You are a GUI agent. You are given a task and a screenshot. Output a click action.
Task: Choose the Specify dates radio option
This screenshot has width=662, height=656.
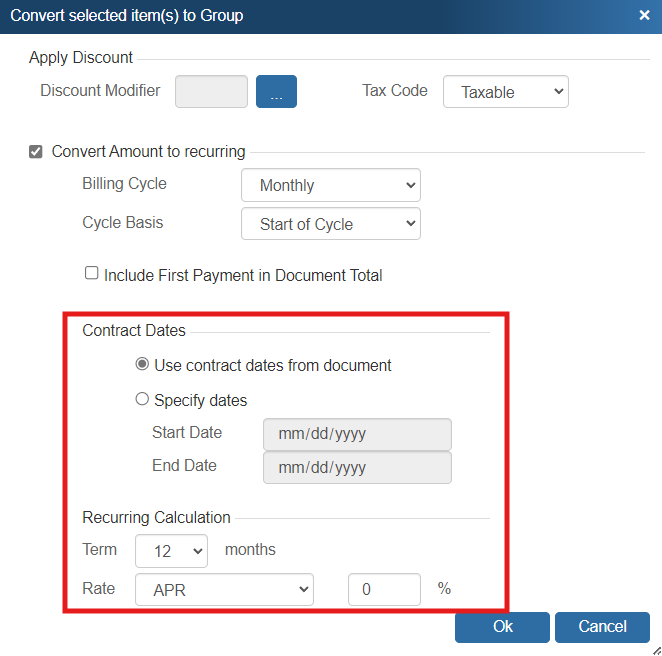(x=142, y=400)
